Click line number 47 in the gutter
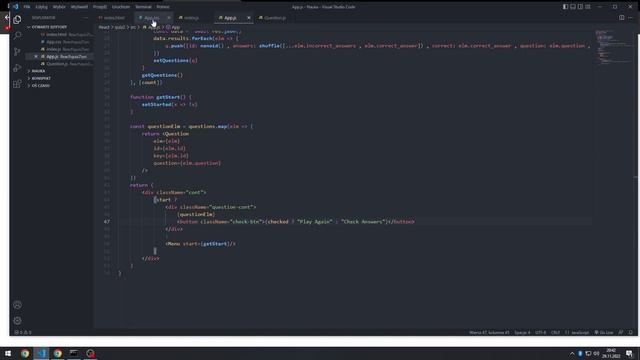640x360 pixels. [x=107, y=222]
